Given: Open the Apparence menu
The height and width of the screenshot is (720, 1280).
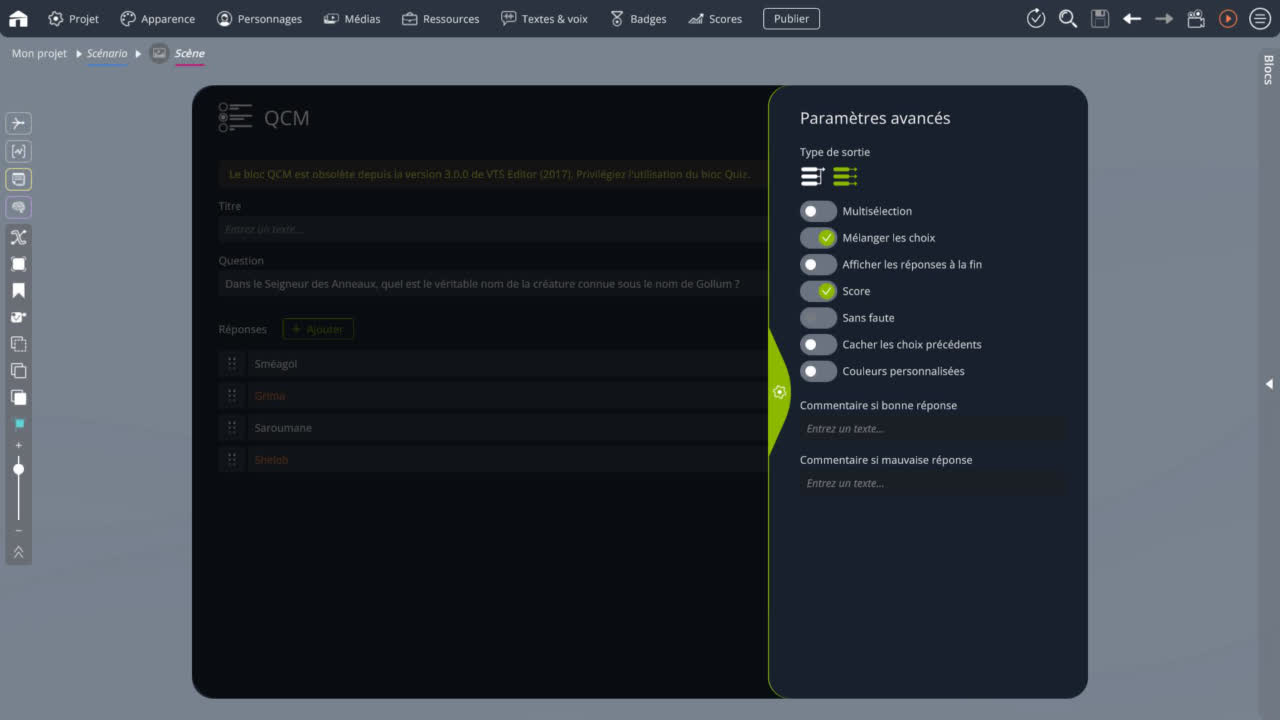Looking at the screenshot, I should click(x=157, y=18).
